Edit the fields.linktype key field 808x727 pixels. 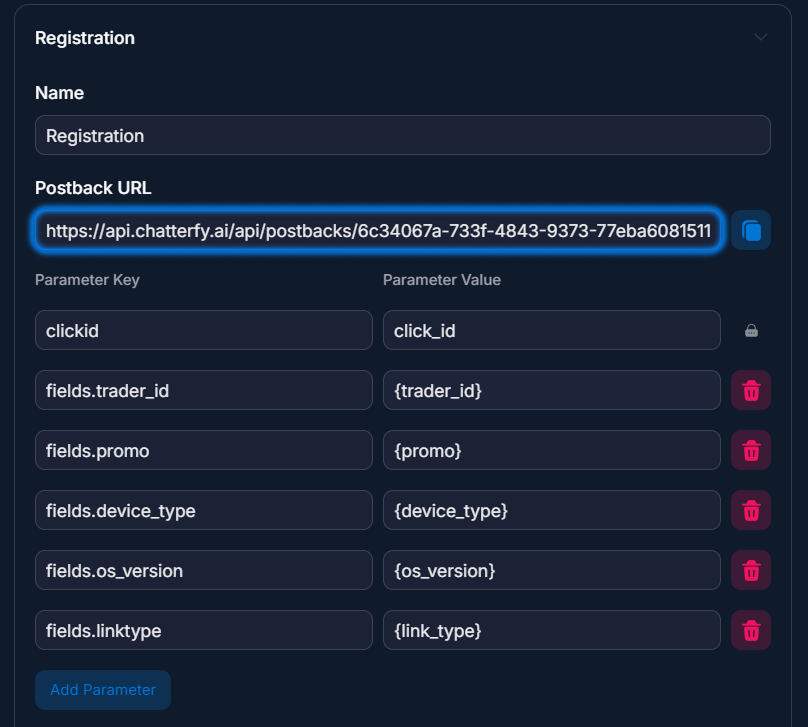[x=204, y=631]
